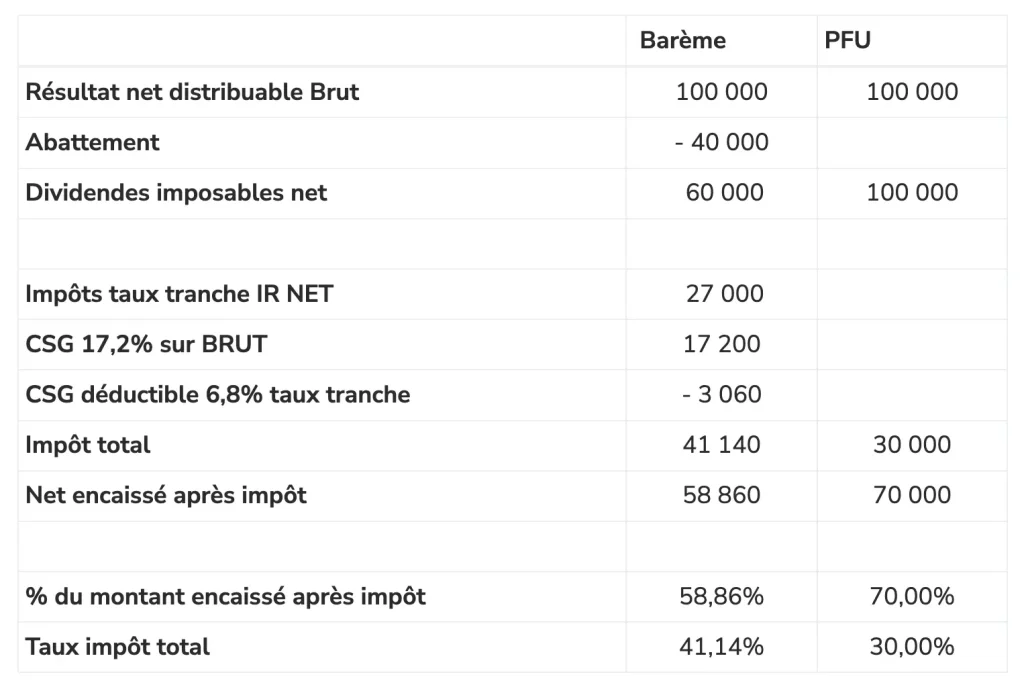
Task: Click the Barème column header
Action: [x=682, y=40]
